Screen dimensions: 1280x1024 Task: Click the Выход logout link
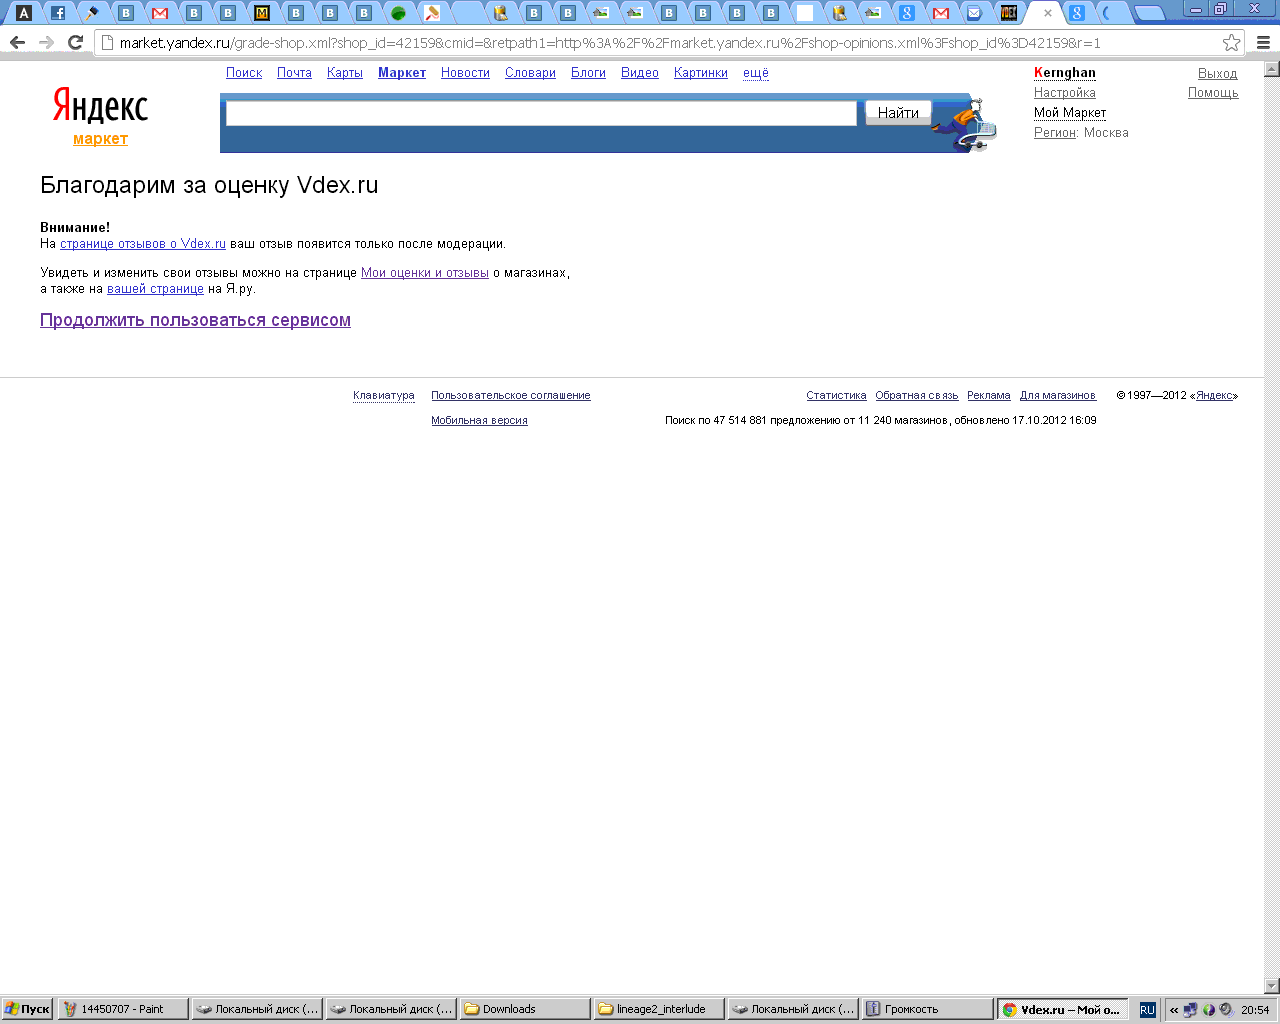pos(1218,74)
